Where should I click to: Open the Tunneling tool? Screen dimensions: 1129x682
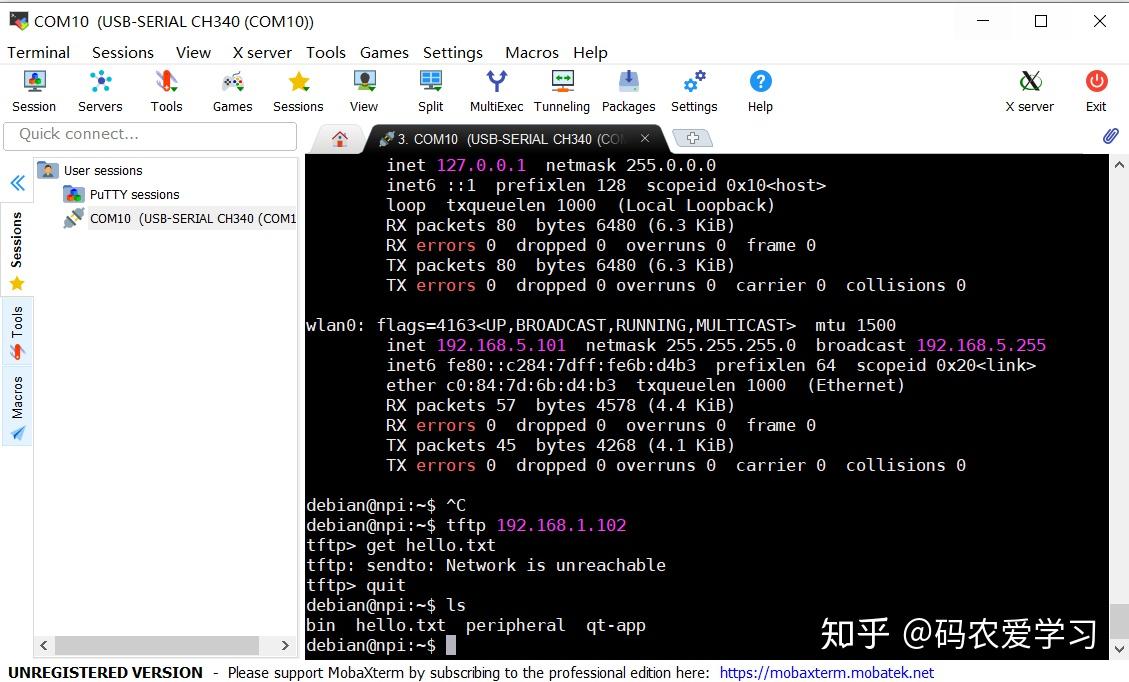pos(561,90)
